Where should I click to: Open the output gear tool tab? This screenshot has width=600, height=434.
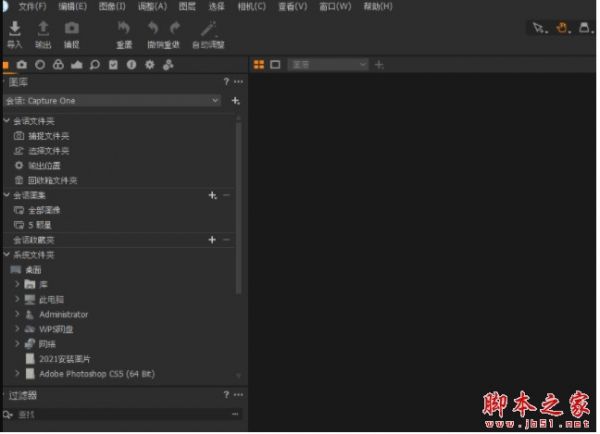point(150,65)
